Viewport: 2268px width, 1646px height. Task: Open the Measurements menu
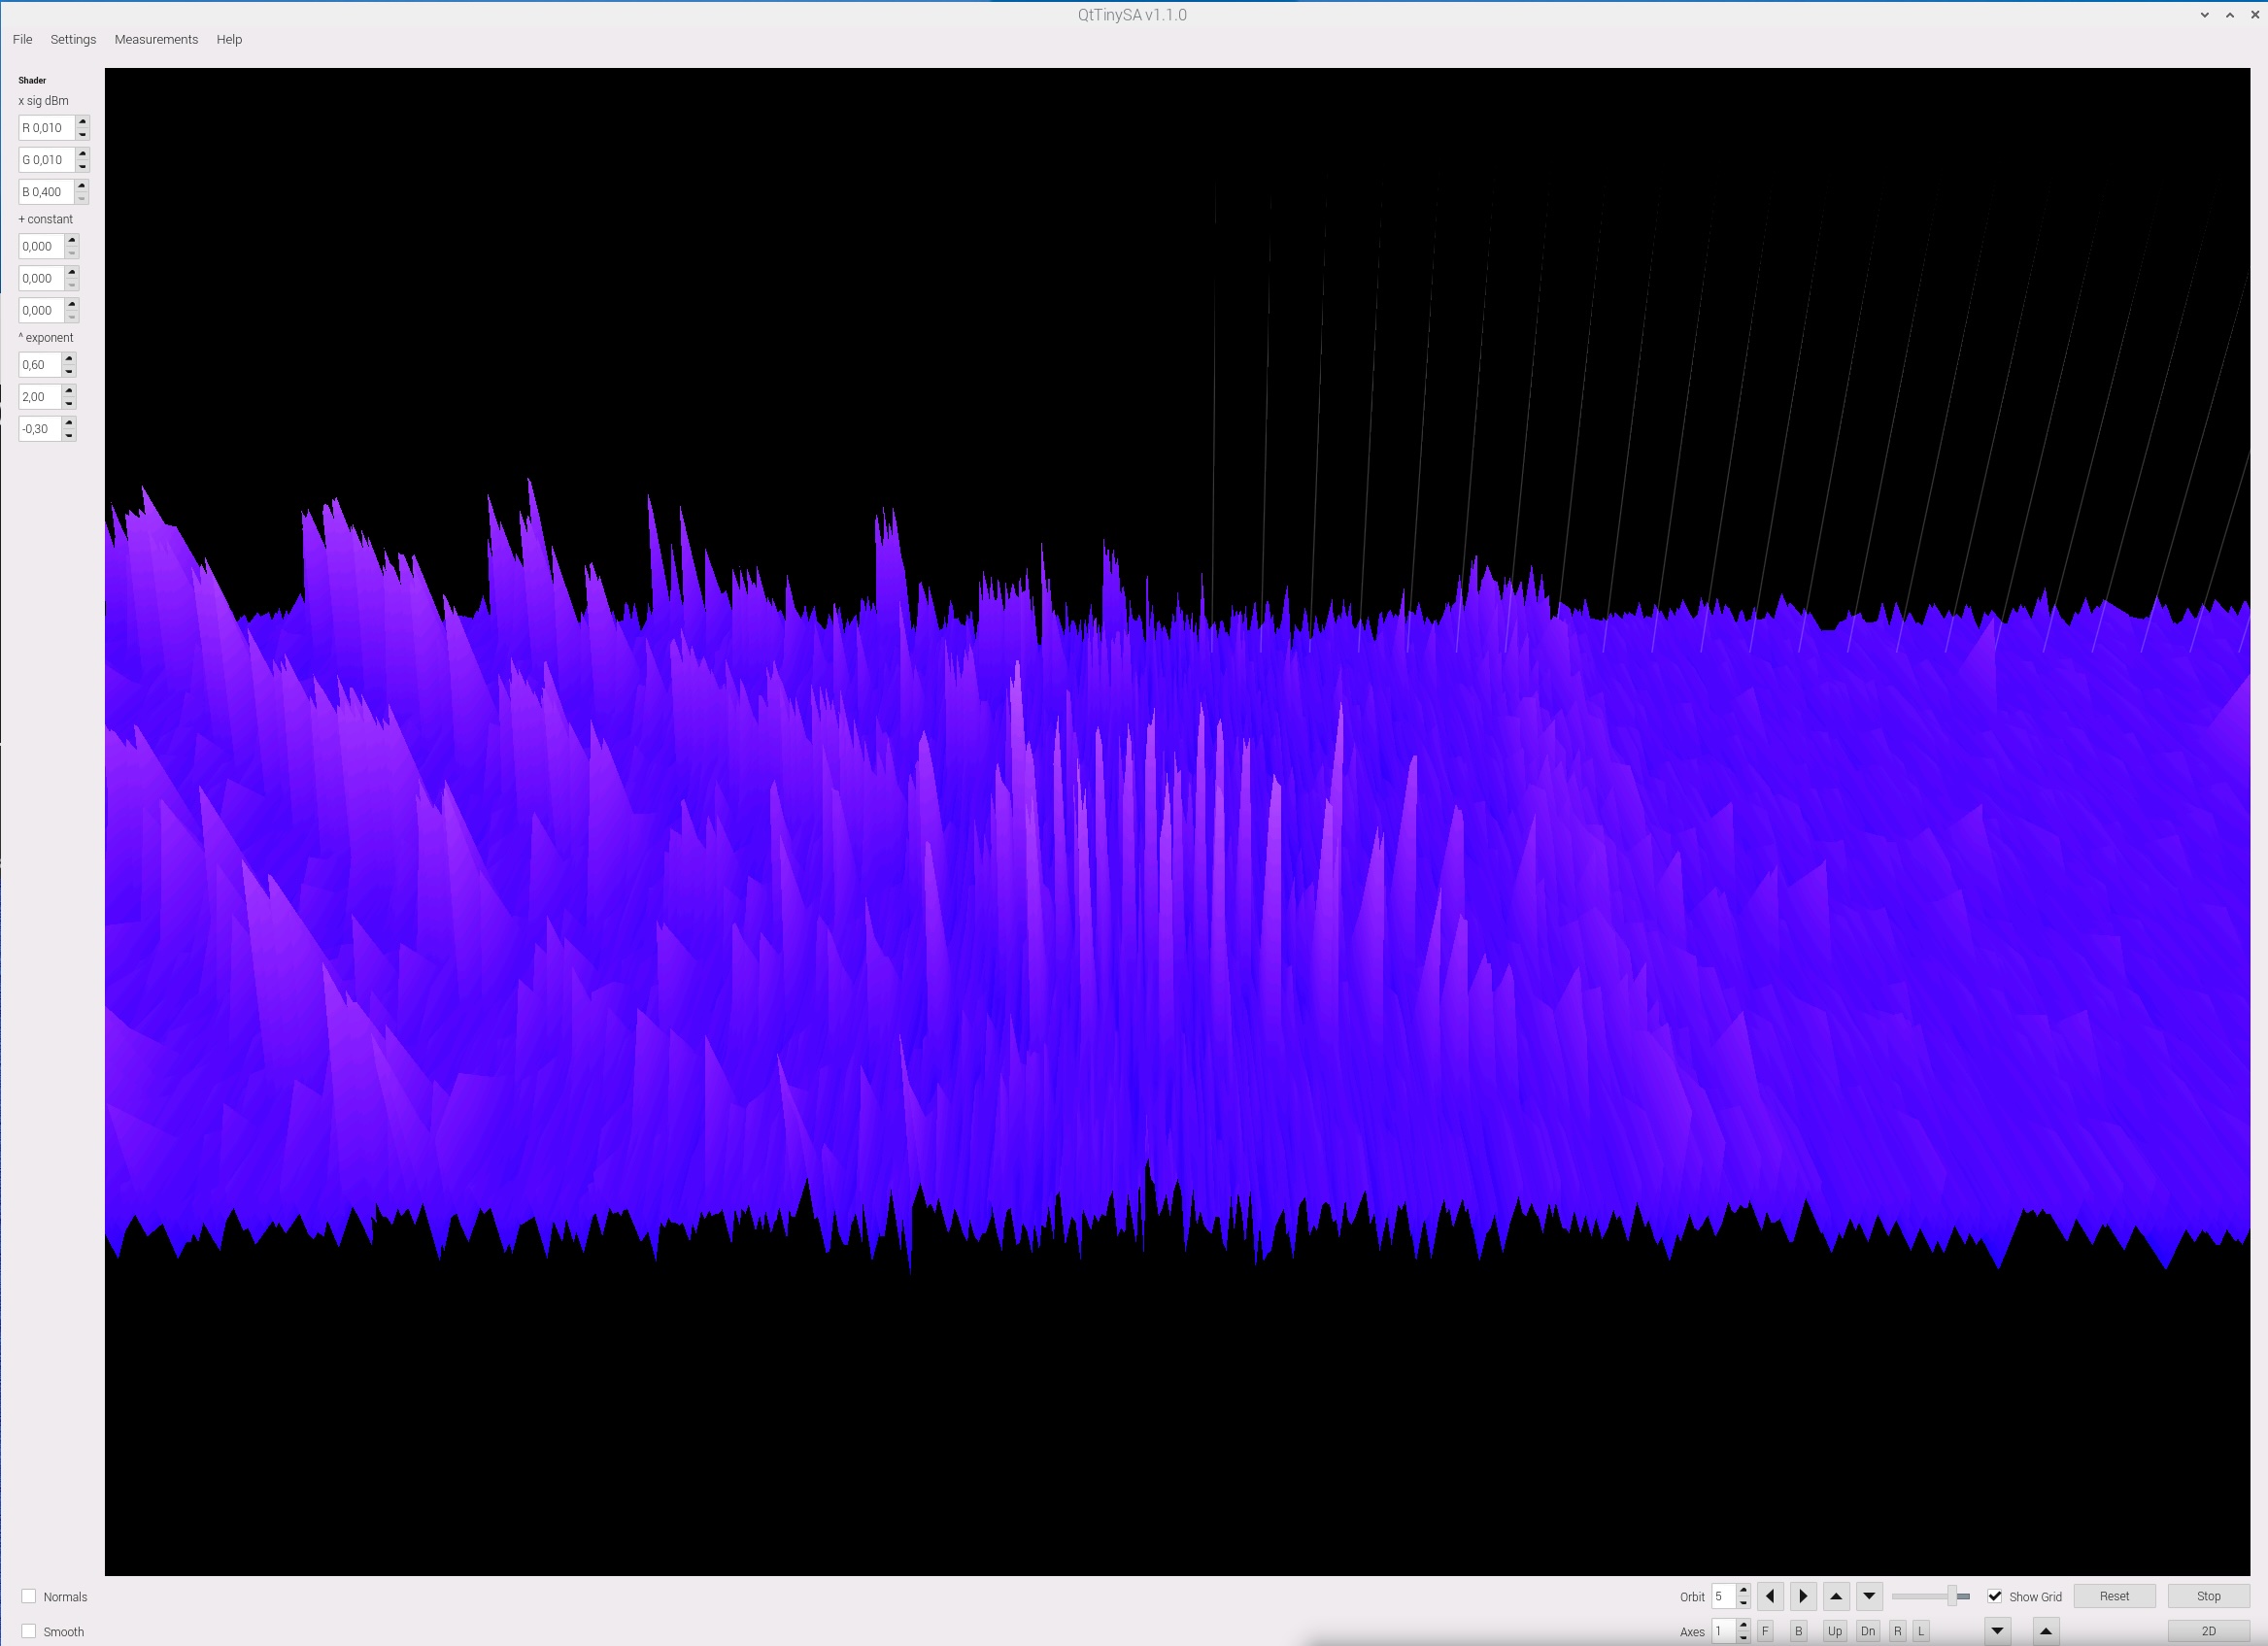point(156,39)
